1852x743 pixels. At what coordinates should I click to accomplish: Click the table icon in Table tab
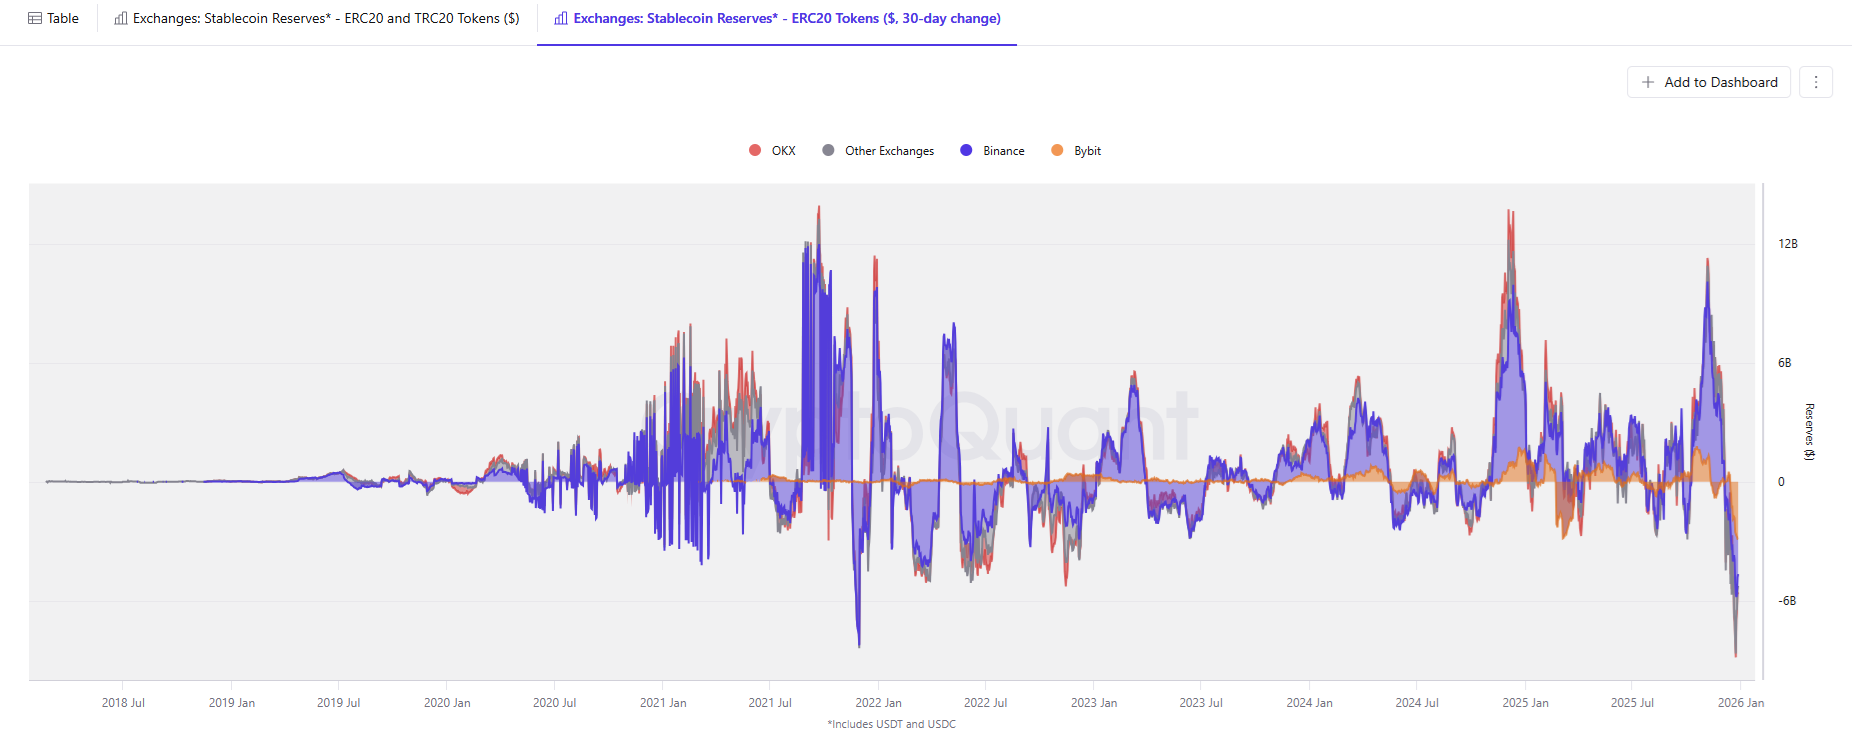35,18
